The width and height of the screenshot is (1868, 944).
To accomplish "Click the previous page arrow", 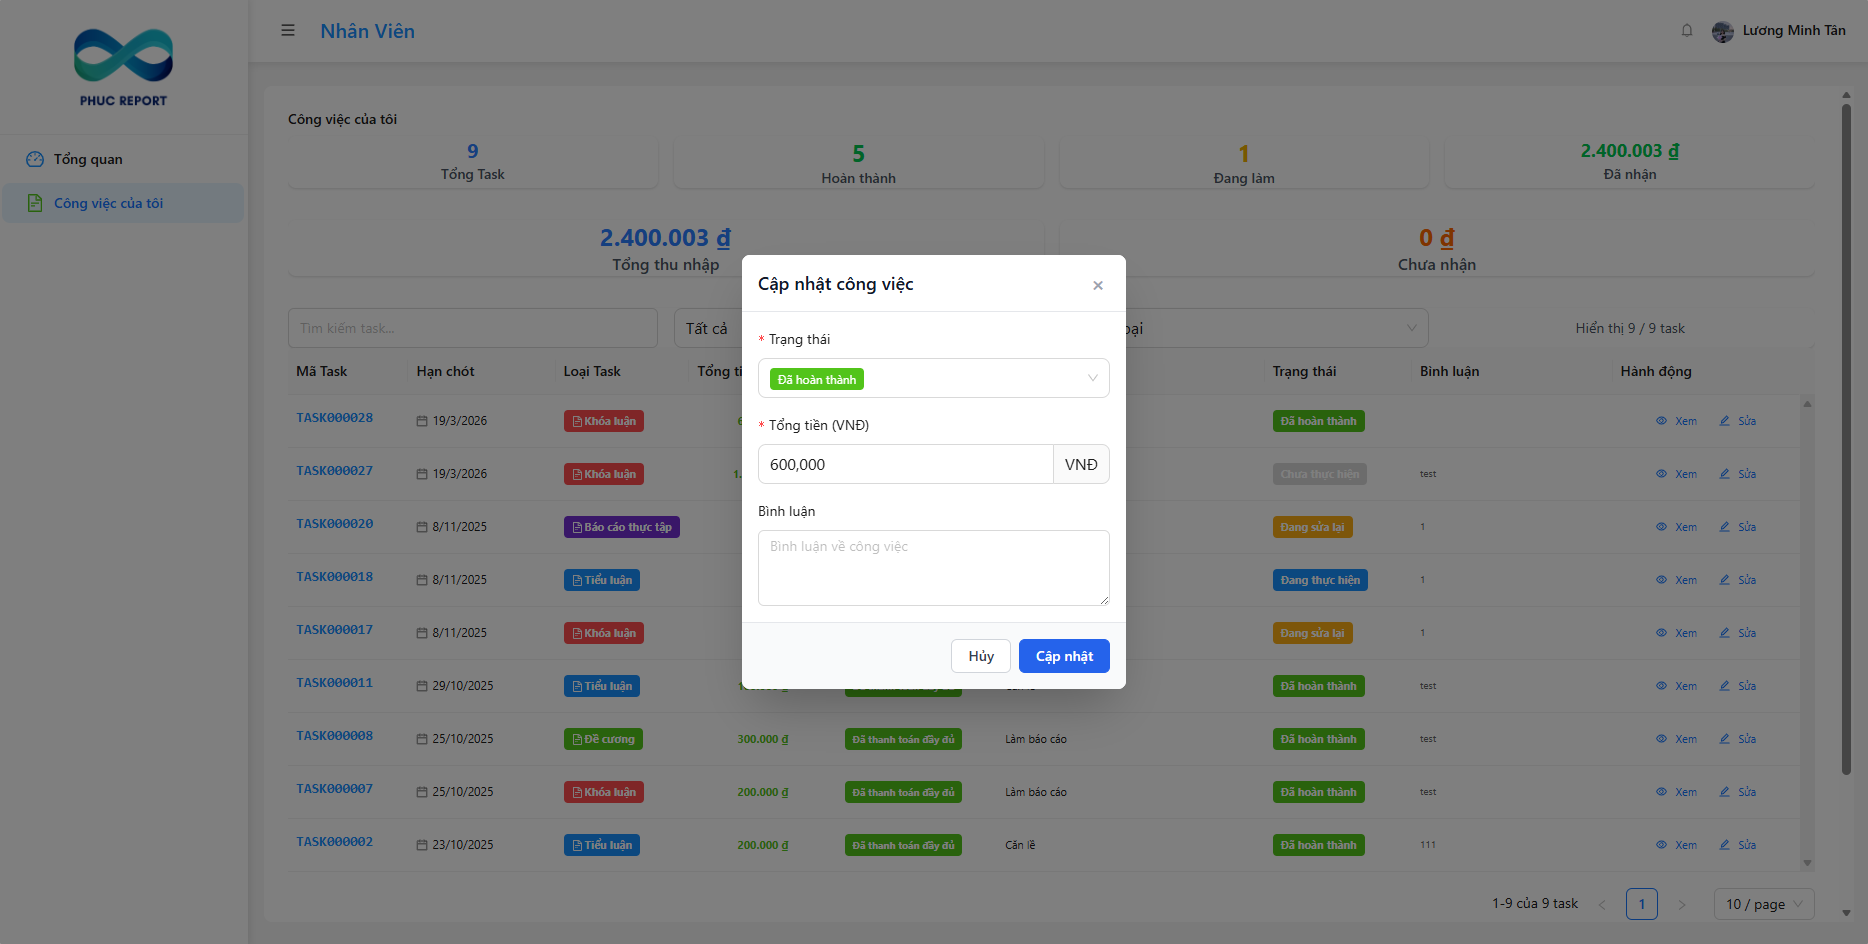I will 1602,904.
